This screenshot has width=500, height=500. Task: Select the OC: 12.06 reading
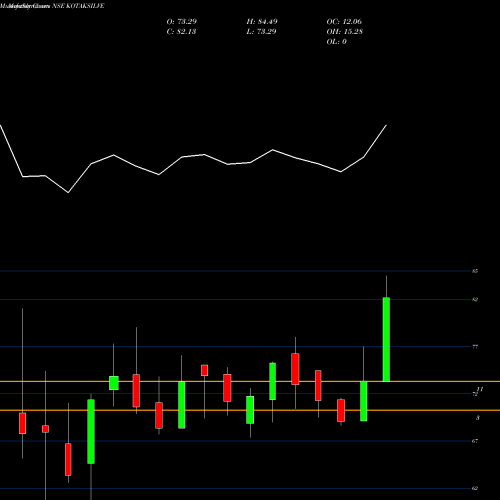tap(344, 21)
